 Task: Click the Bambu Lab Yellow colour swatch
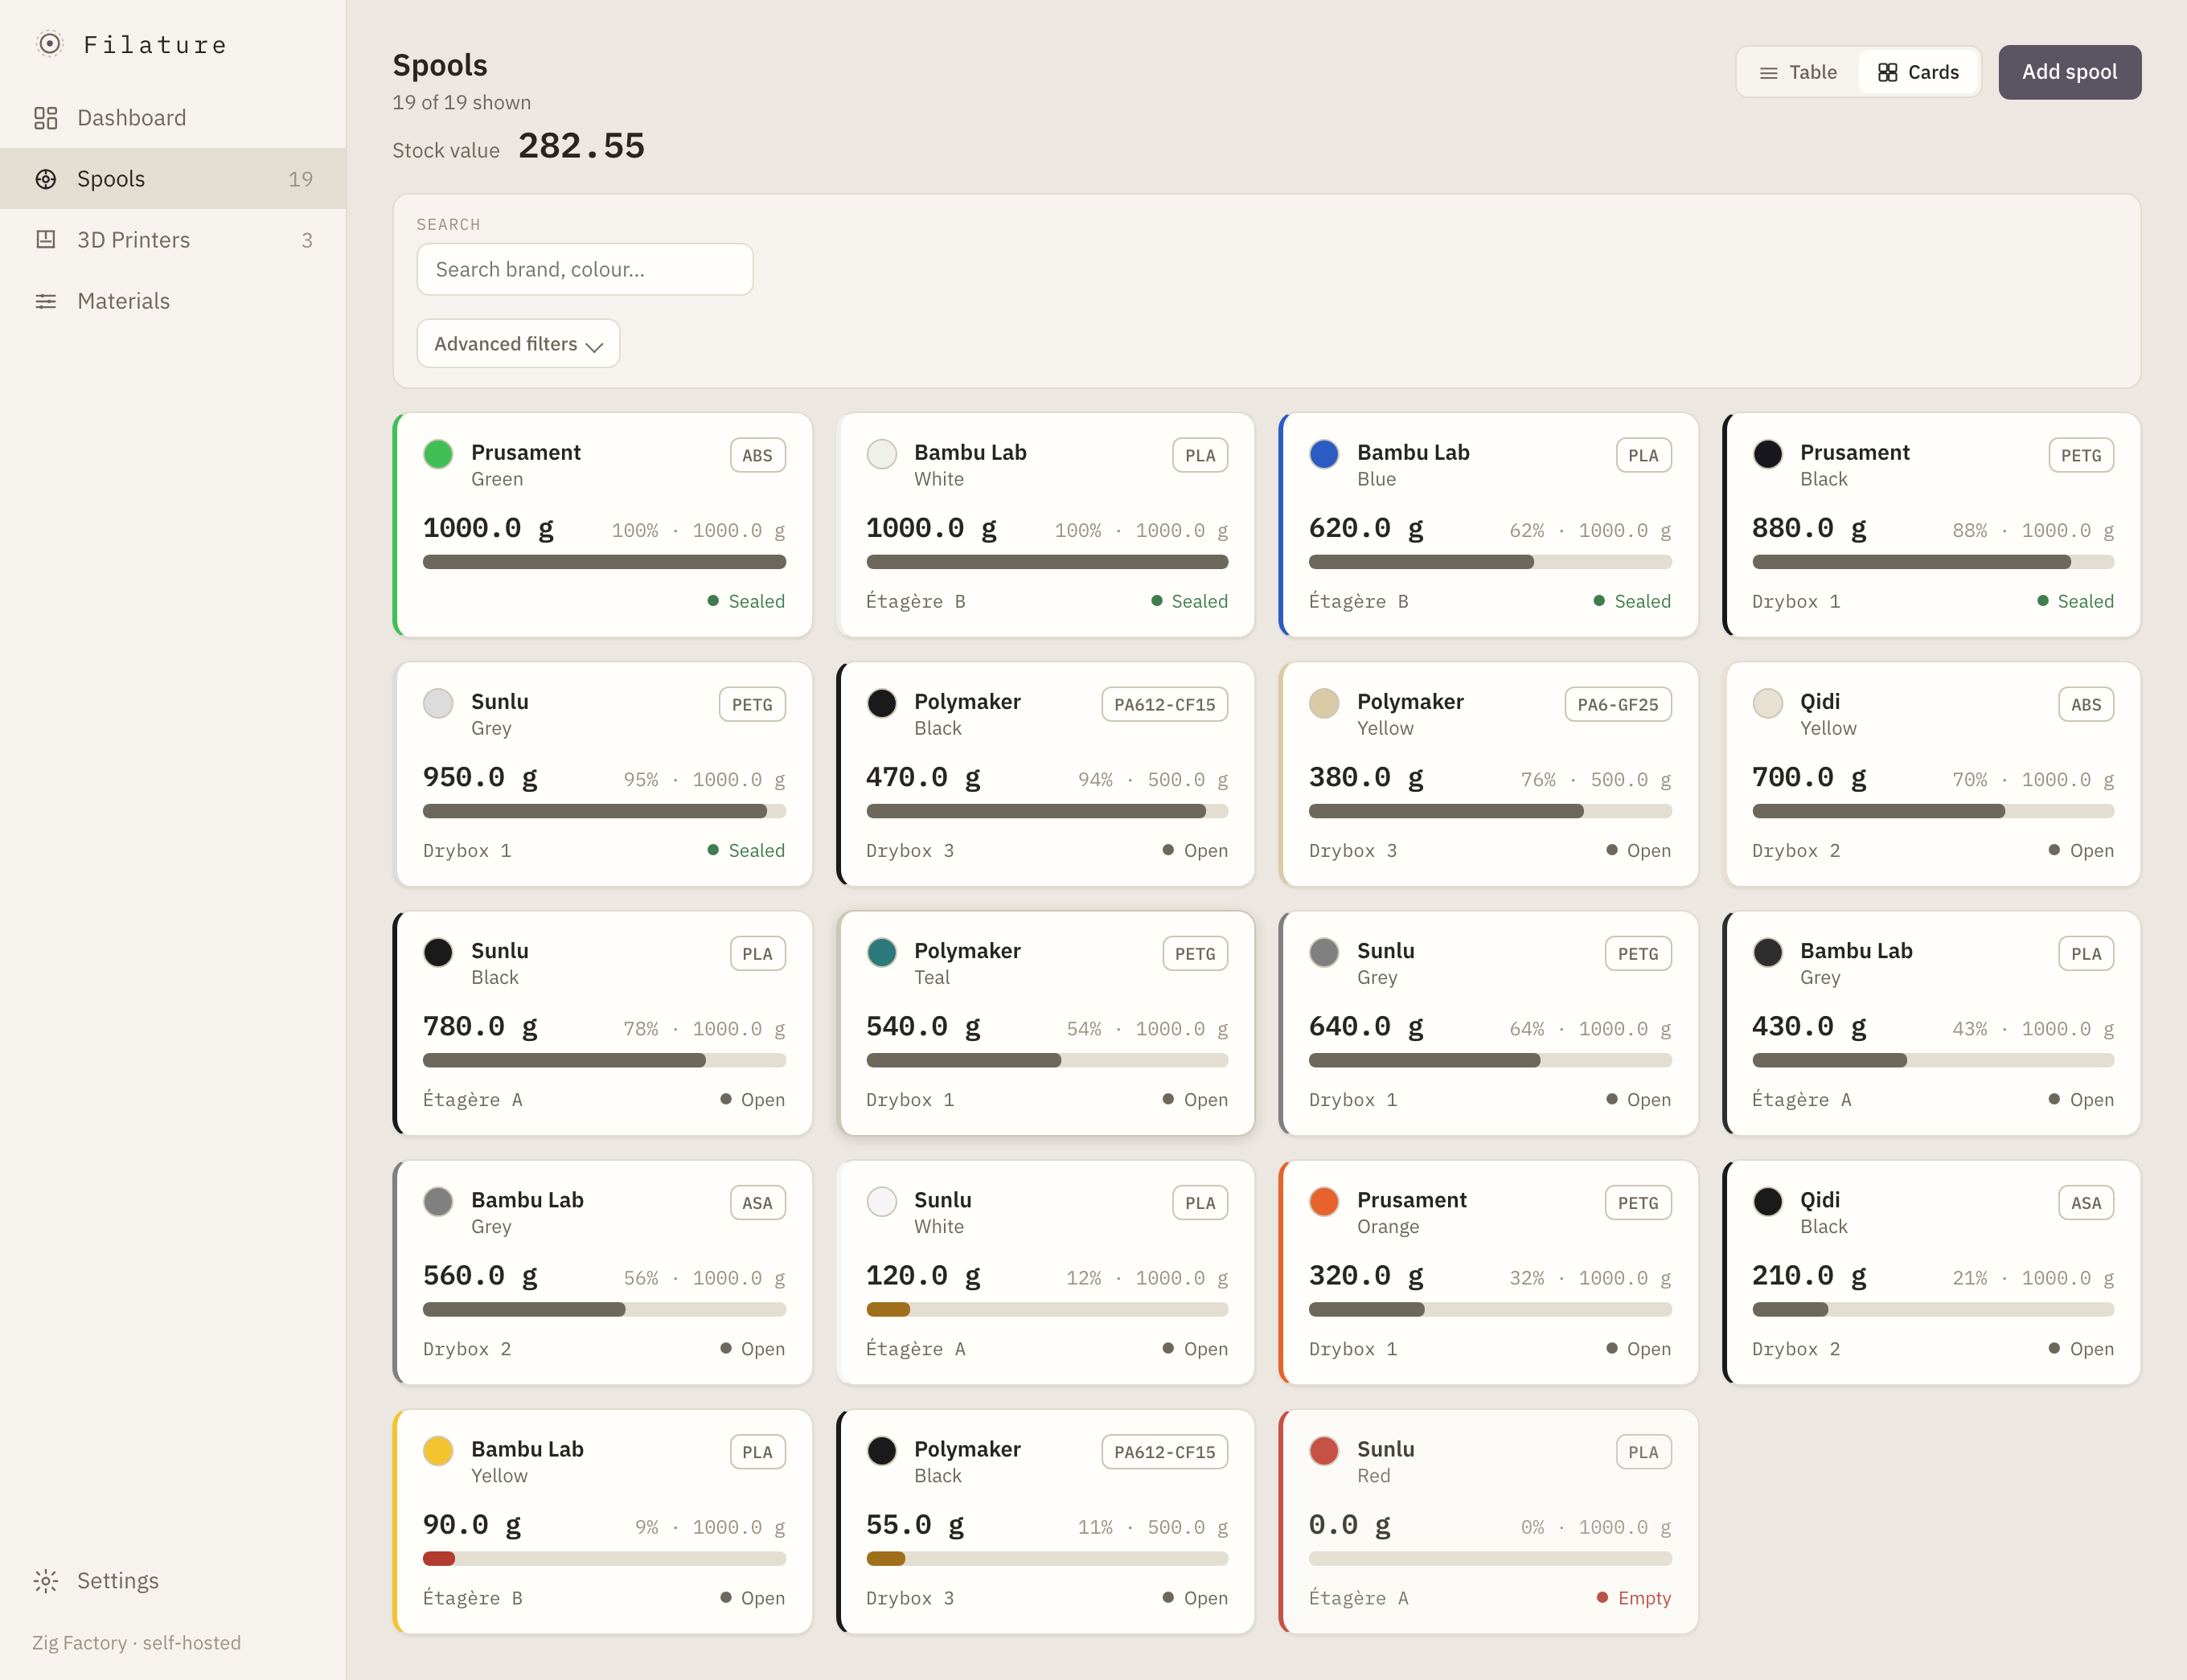click(x=438, y=1450)
